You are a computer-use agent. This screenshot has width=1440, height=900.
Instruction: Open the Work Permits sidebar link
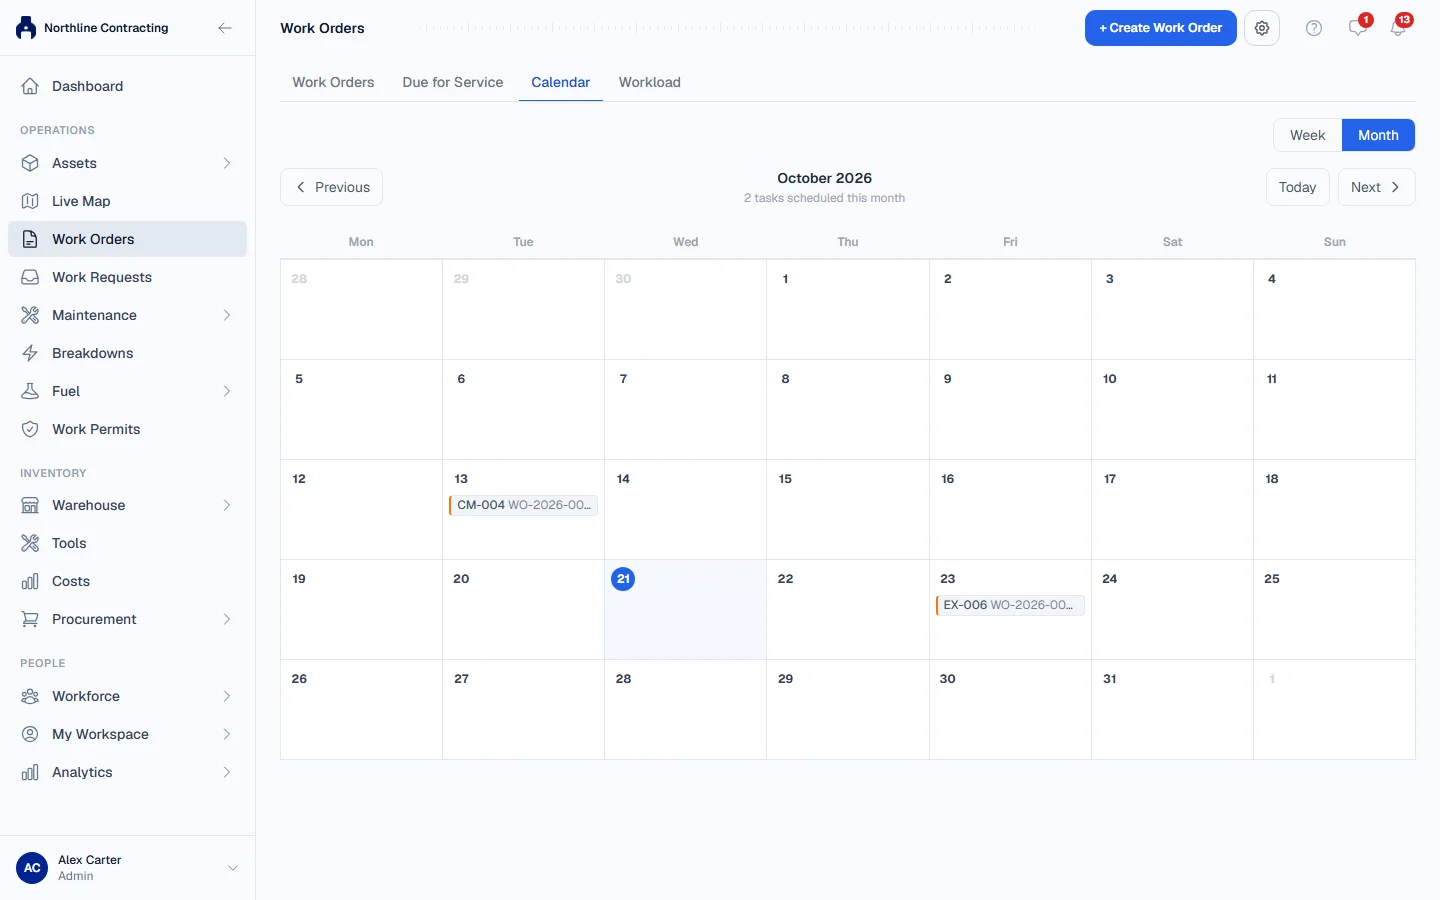[x=127, y=429]
